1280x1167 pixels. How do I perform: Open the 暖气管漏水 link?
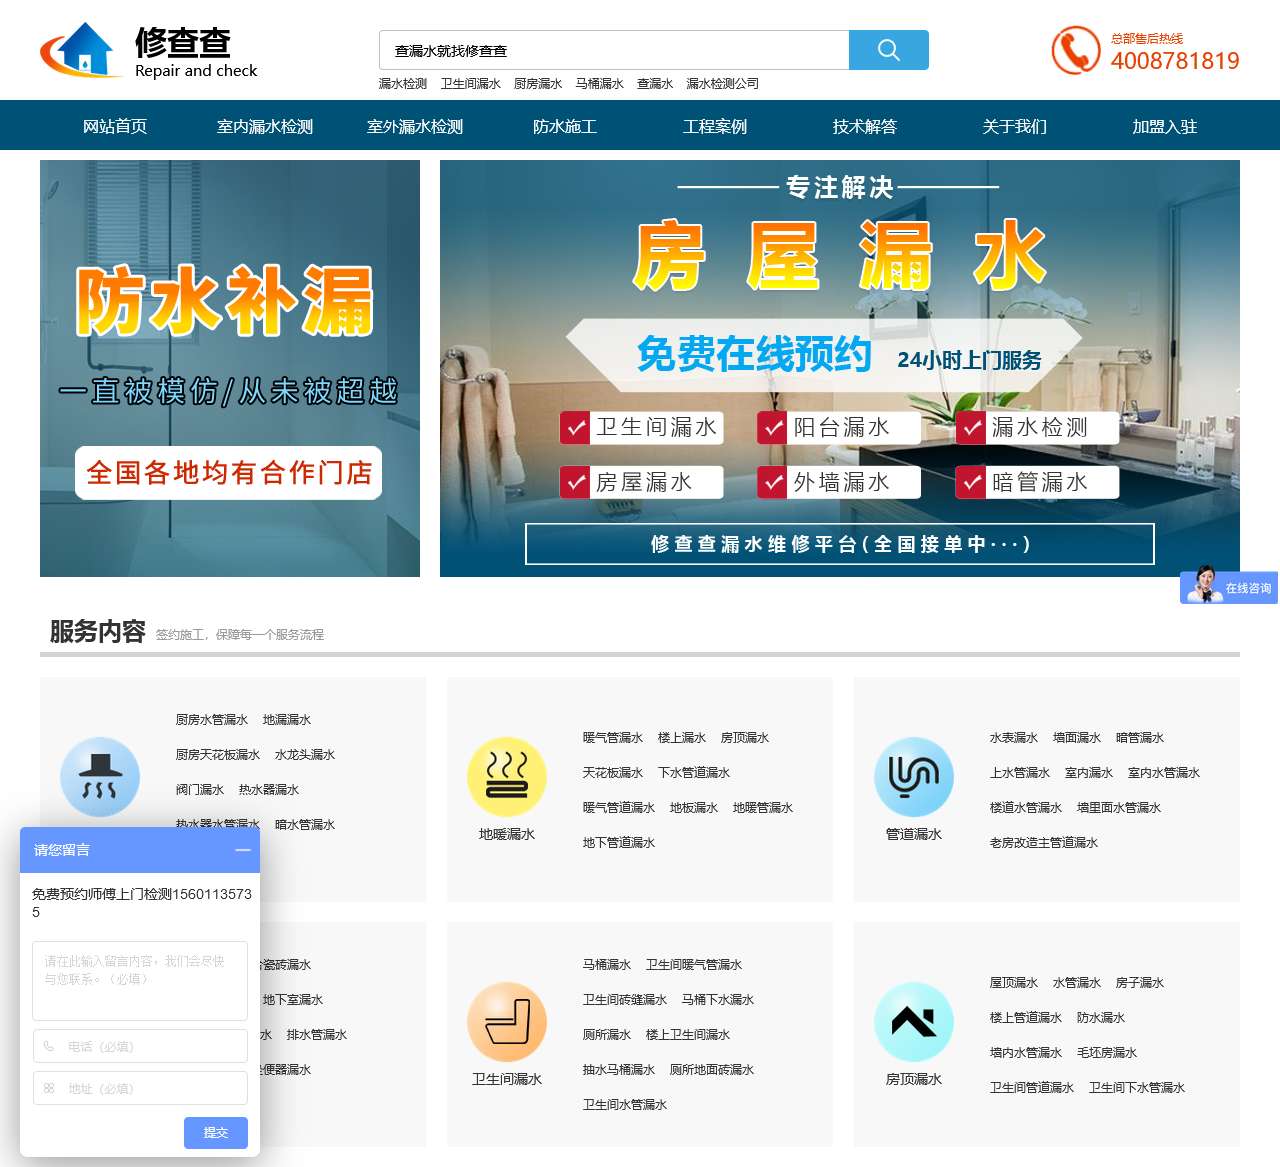coord(613,738)
